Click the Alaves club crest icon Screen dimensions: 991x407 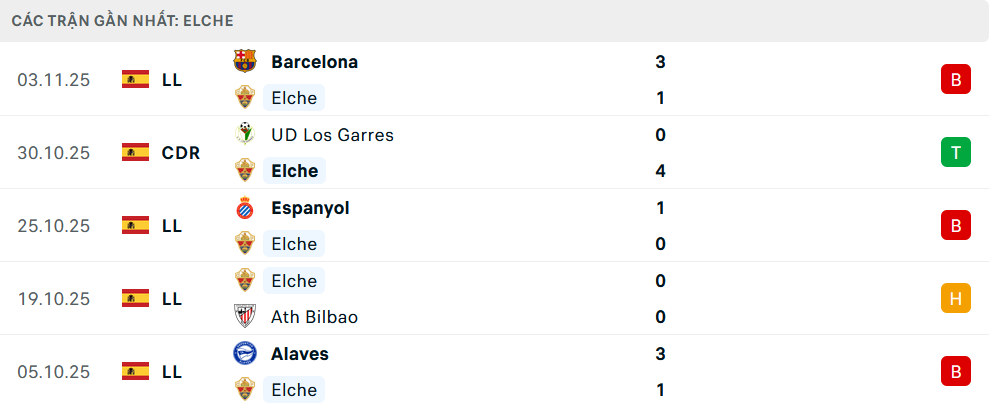pyautogui.click(x=245, y=354)
